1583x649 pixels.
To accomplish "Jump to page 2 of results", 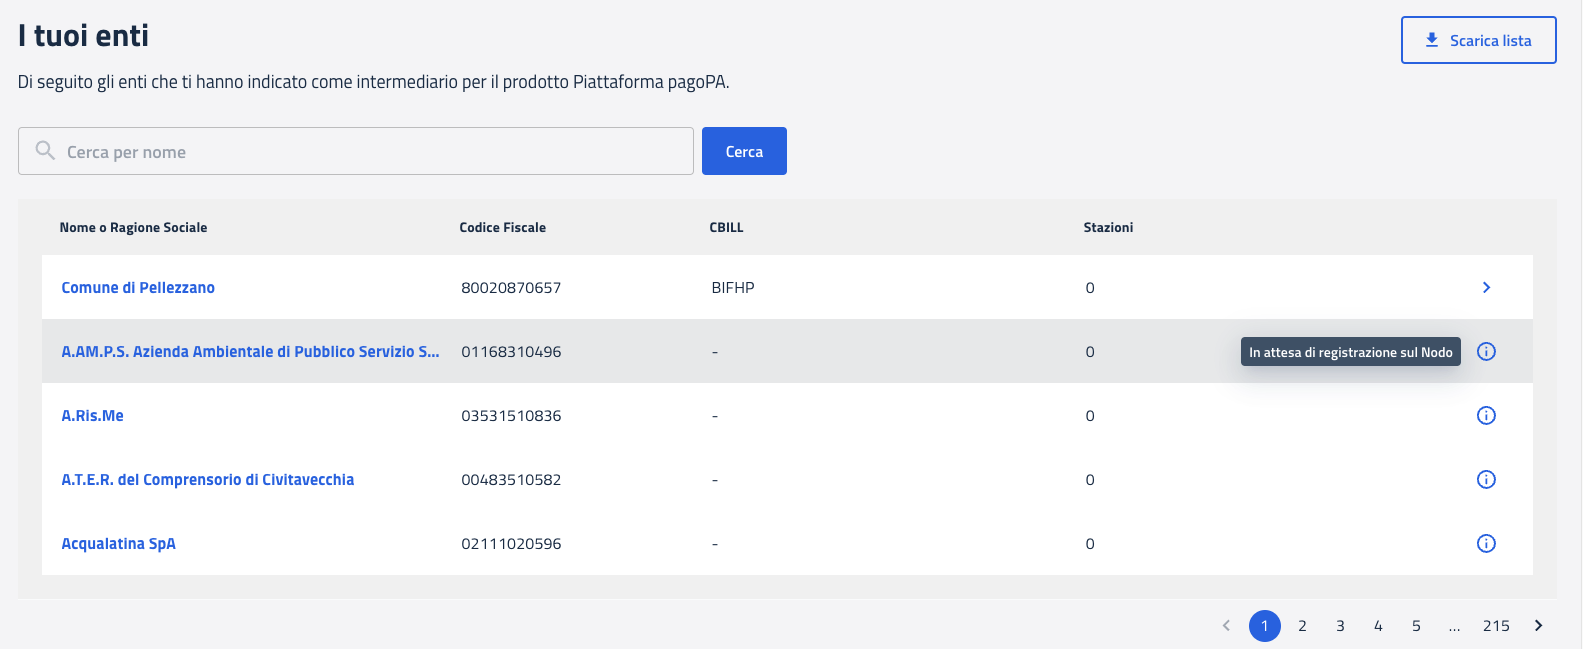I will pos(1302,625).
